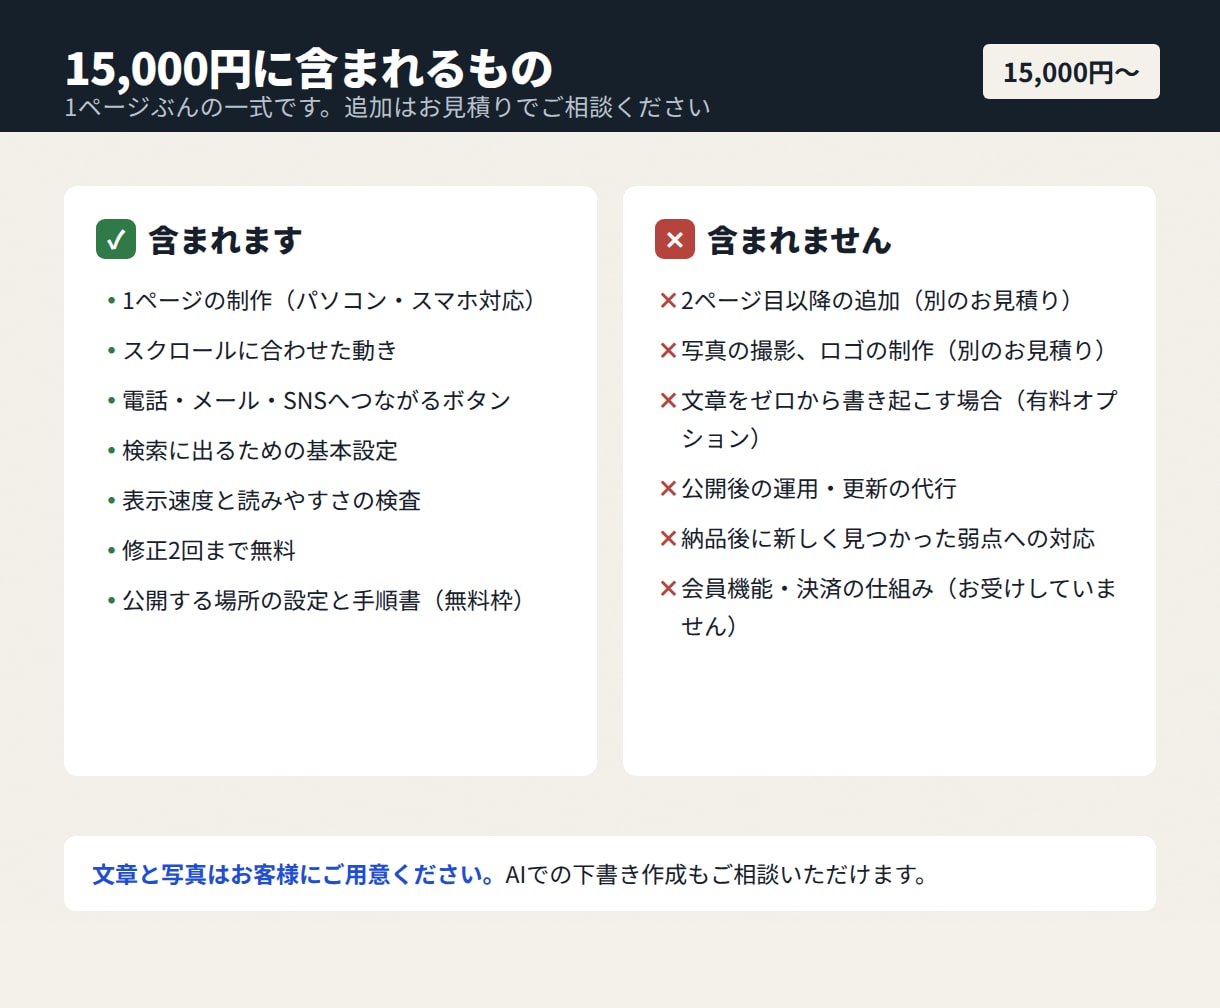Viewport: 1220px width, 1008px height.
Task: Select the item 修正2回まで無料
Action: [209, 550]
